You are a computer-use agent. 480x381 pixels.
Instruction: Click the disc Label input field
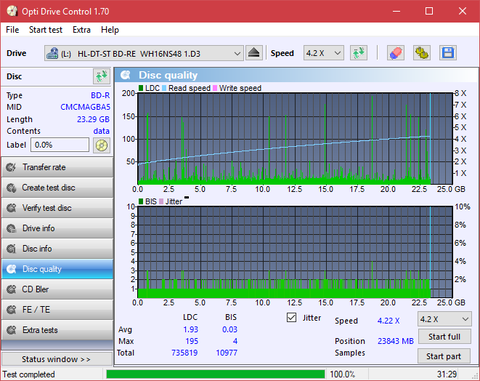point(60,145)
